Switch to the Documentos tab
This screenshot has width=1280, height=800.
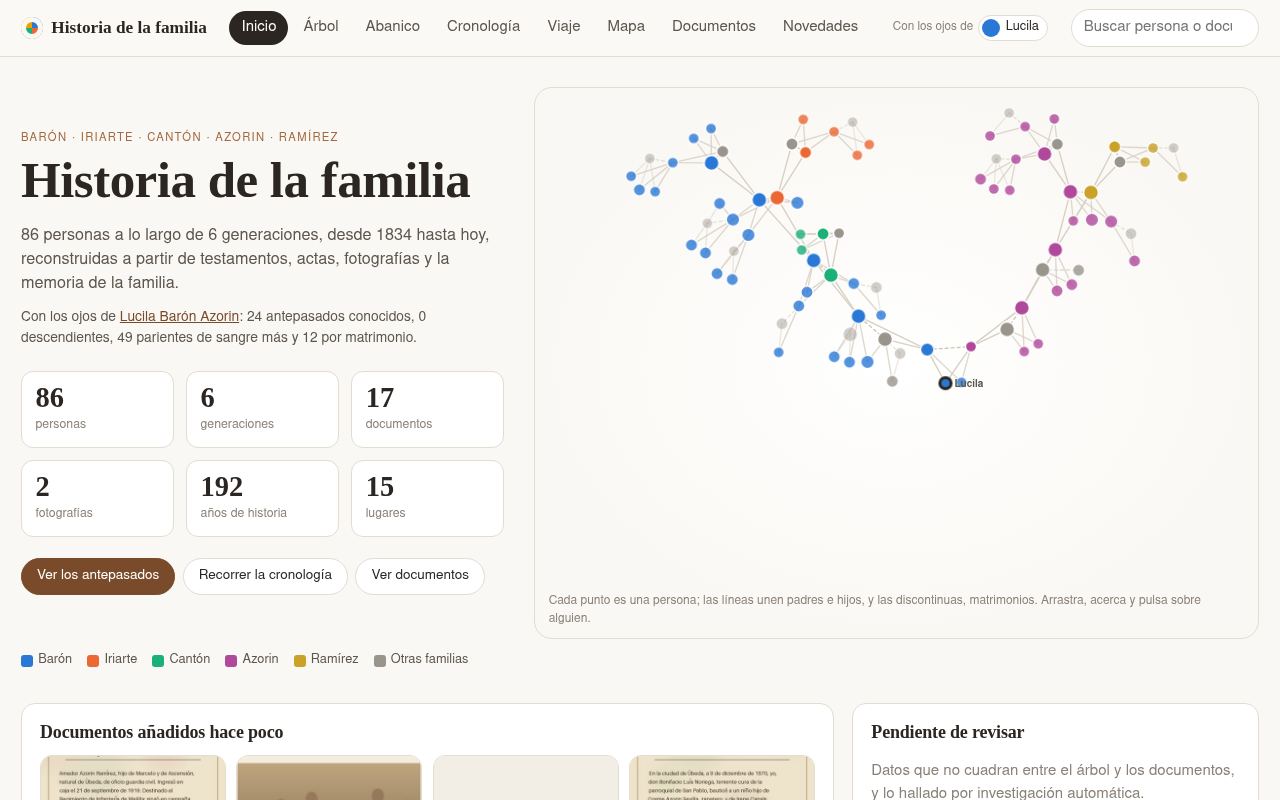tap(714, 27)
